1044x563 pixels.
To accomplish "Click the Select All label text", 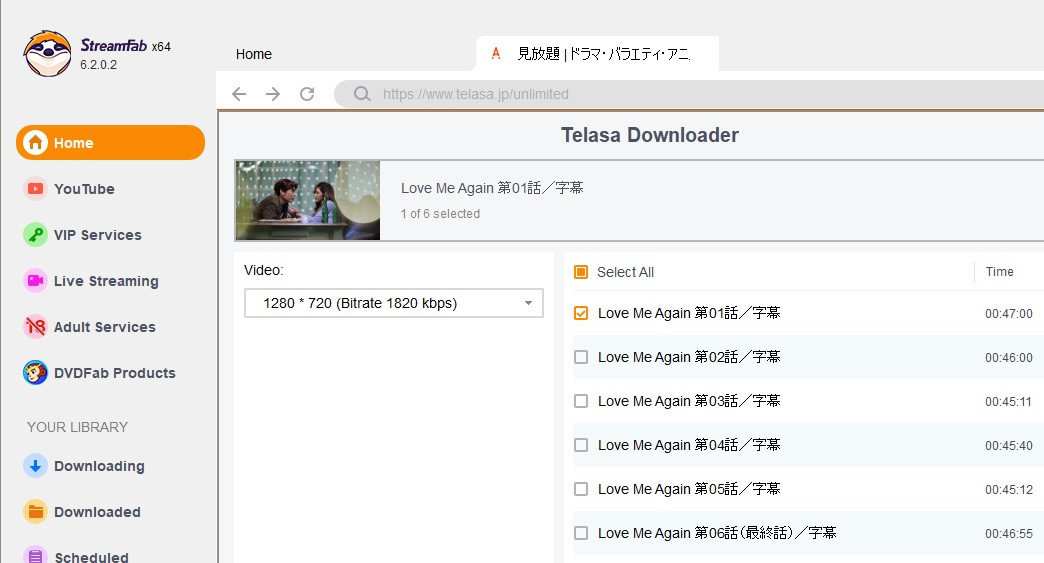I will tap(625, 272).
